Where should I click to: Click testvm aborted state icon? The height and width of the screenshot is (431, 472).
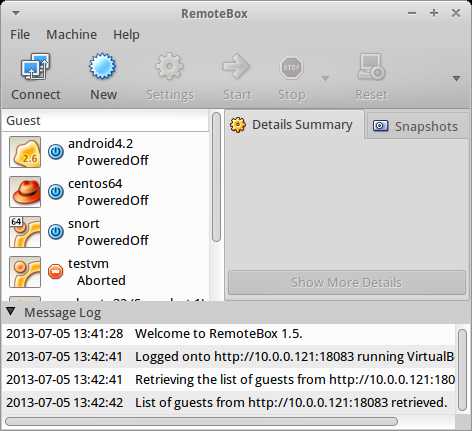click(56, 271)
